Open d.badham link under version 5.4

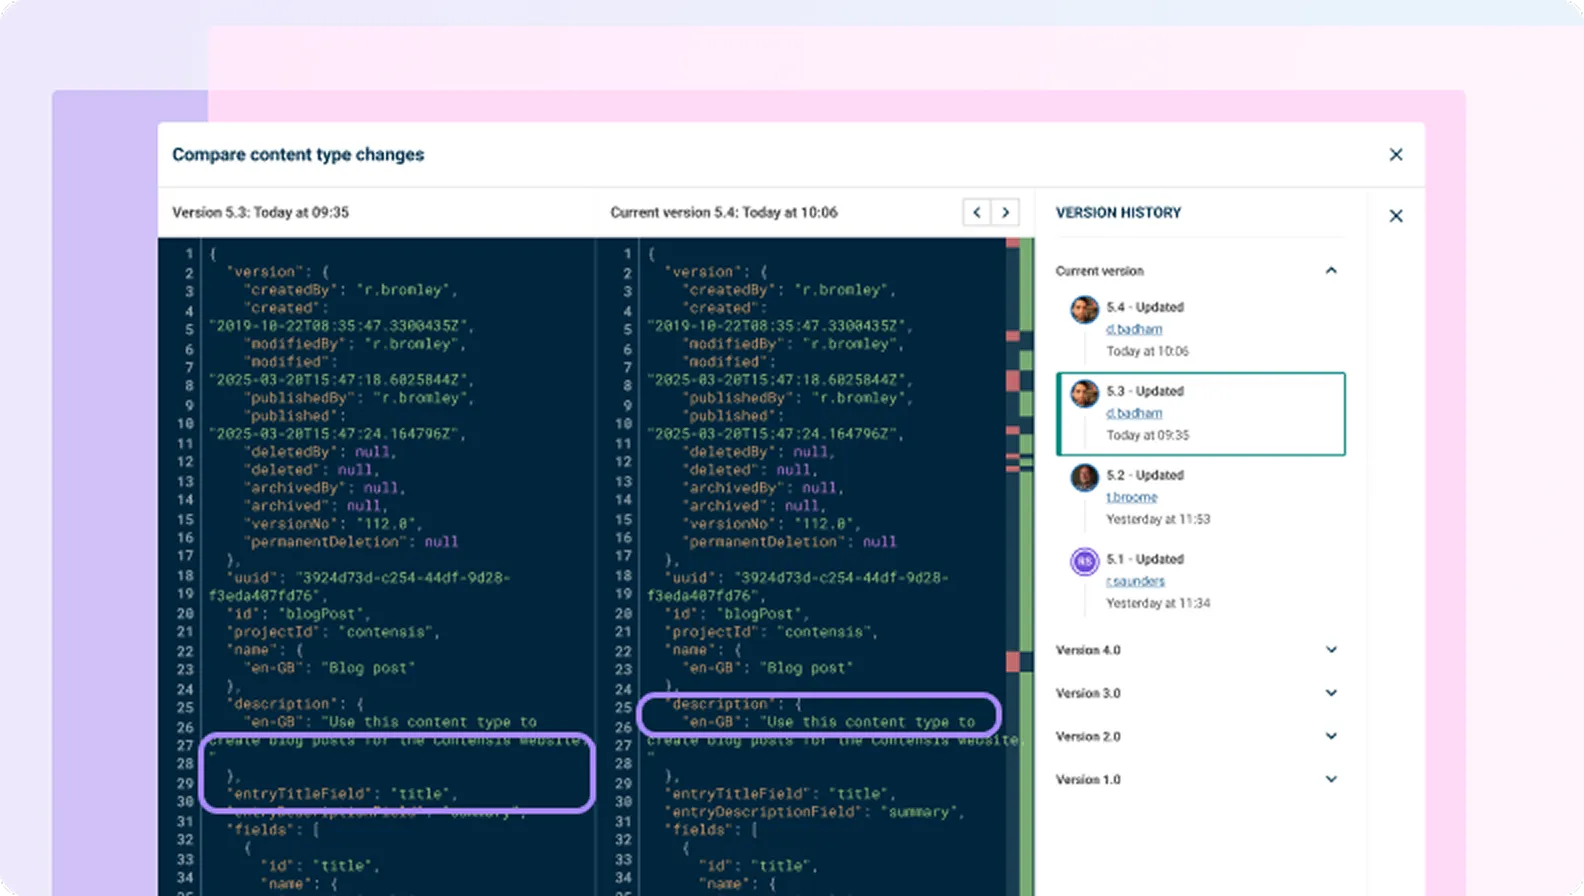click(1133, 330)
